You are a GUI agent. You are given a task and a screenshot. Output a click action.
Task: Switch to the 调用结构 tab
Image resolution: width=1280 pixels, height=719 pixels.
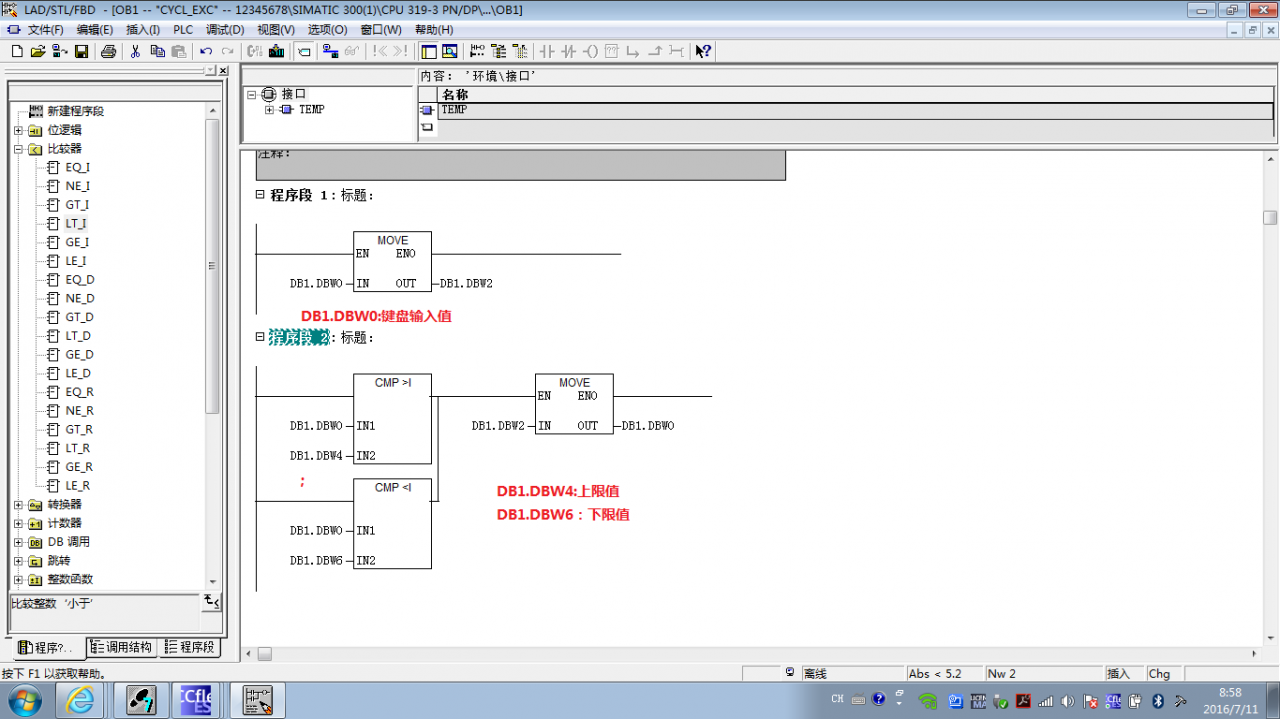(x=122, y=648)
